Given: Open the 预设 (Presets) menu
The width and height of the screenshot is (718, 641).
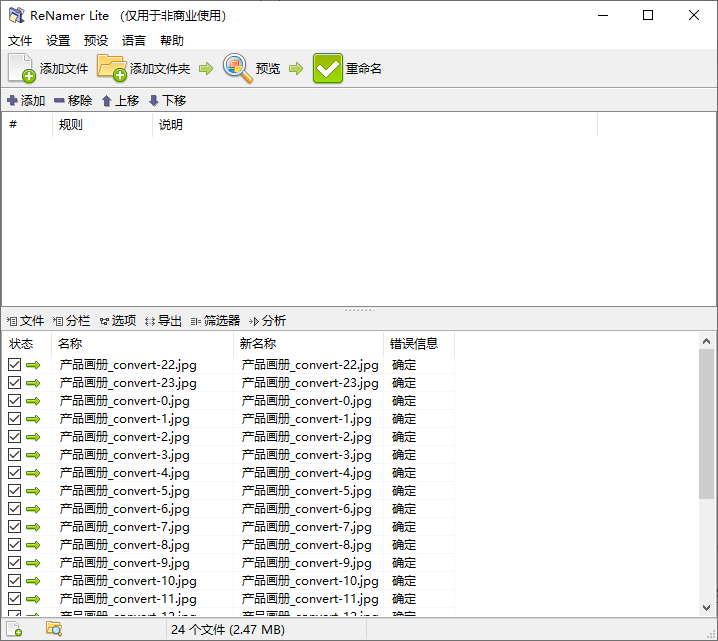Looking at the screenshot, I should 96,41.
